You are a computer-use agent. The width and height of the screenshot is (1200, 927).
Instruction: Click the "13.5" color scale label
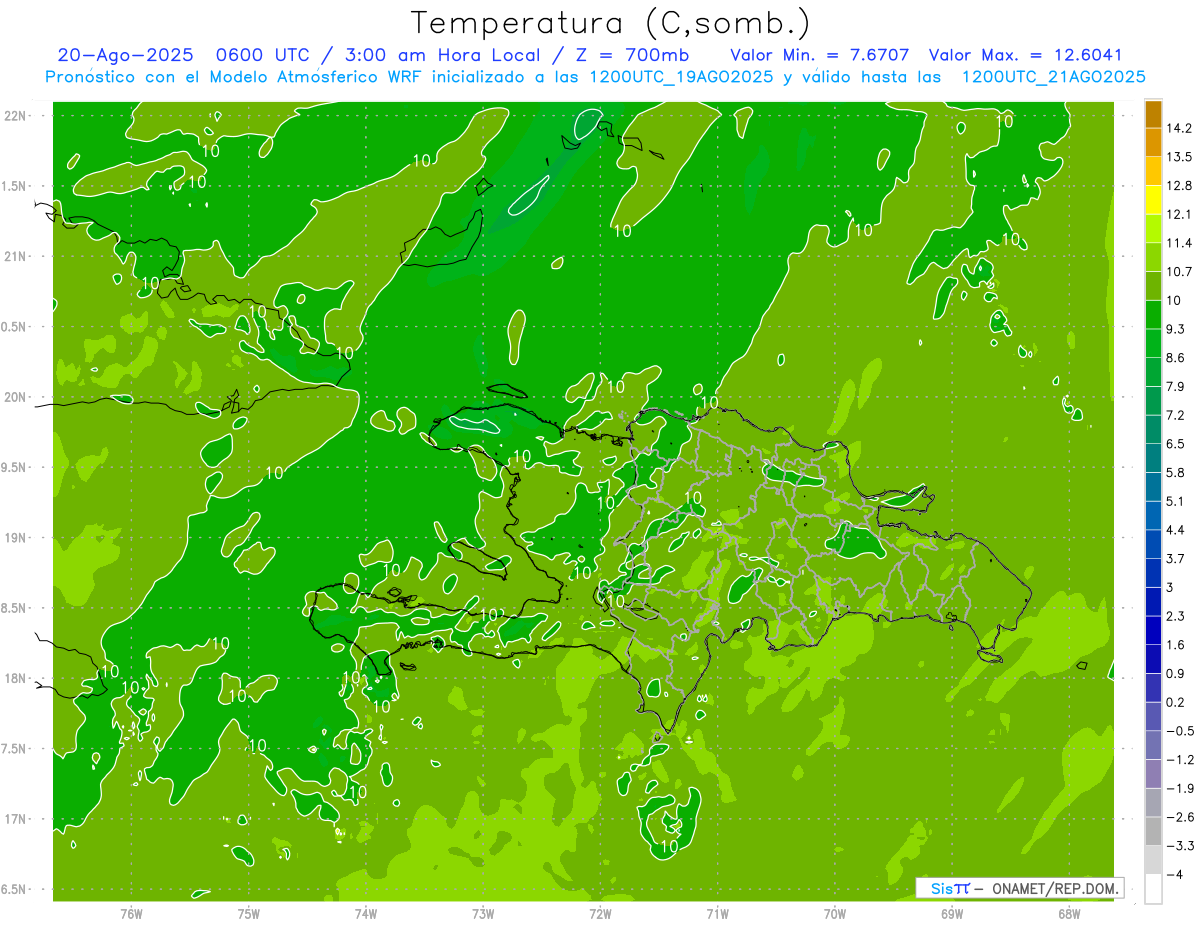pyautogui.click(x=1180, y=157)
